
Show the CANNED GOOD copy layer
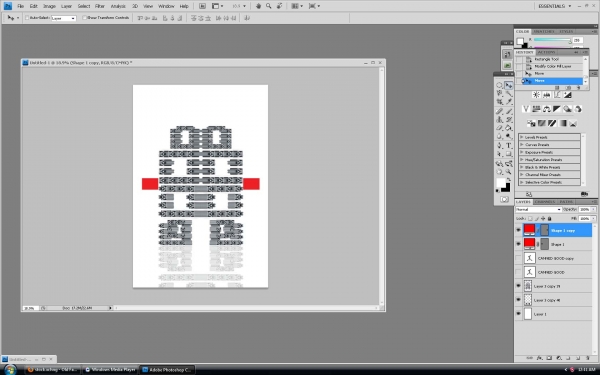click(x=518, y=258)
